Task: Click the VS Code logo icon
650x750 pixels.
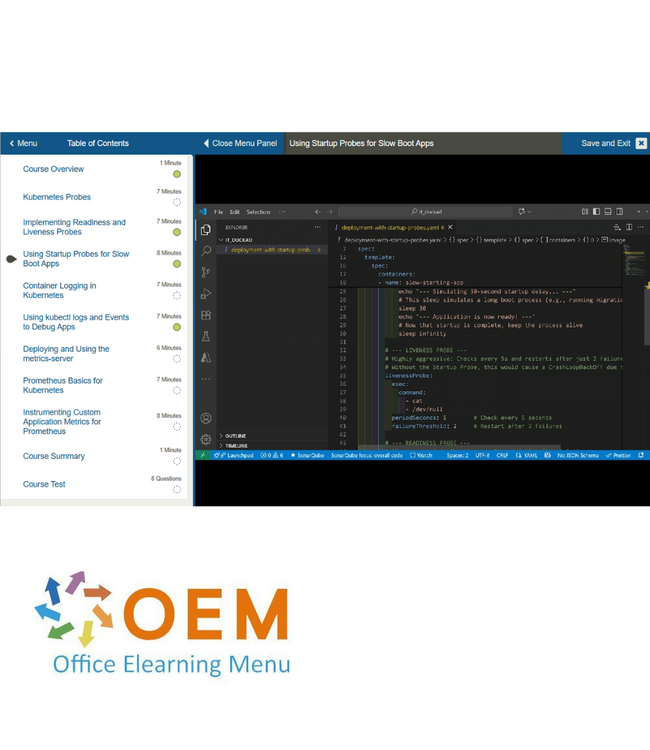Action: point(203,211)
